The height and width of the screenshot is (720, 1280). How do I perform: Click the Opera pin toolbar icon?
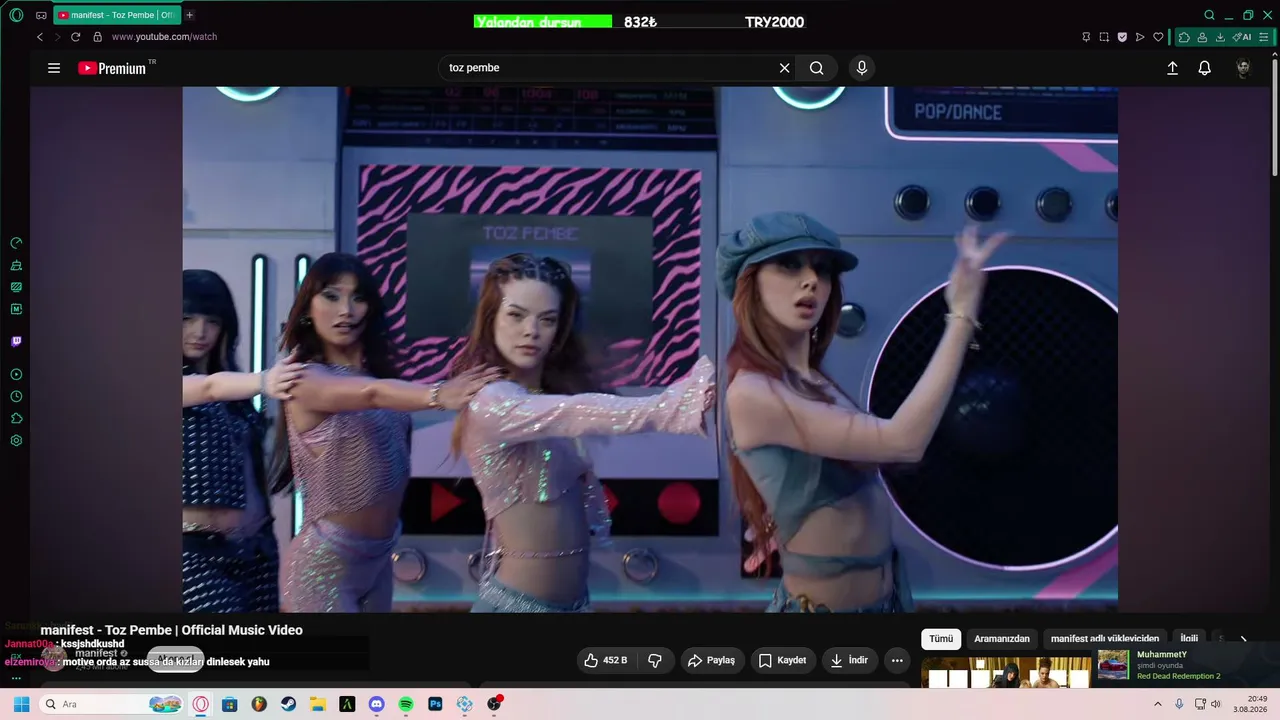[1086, 37]
